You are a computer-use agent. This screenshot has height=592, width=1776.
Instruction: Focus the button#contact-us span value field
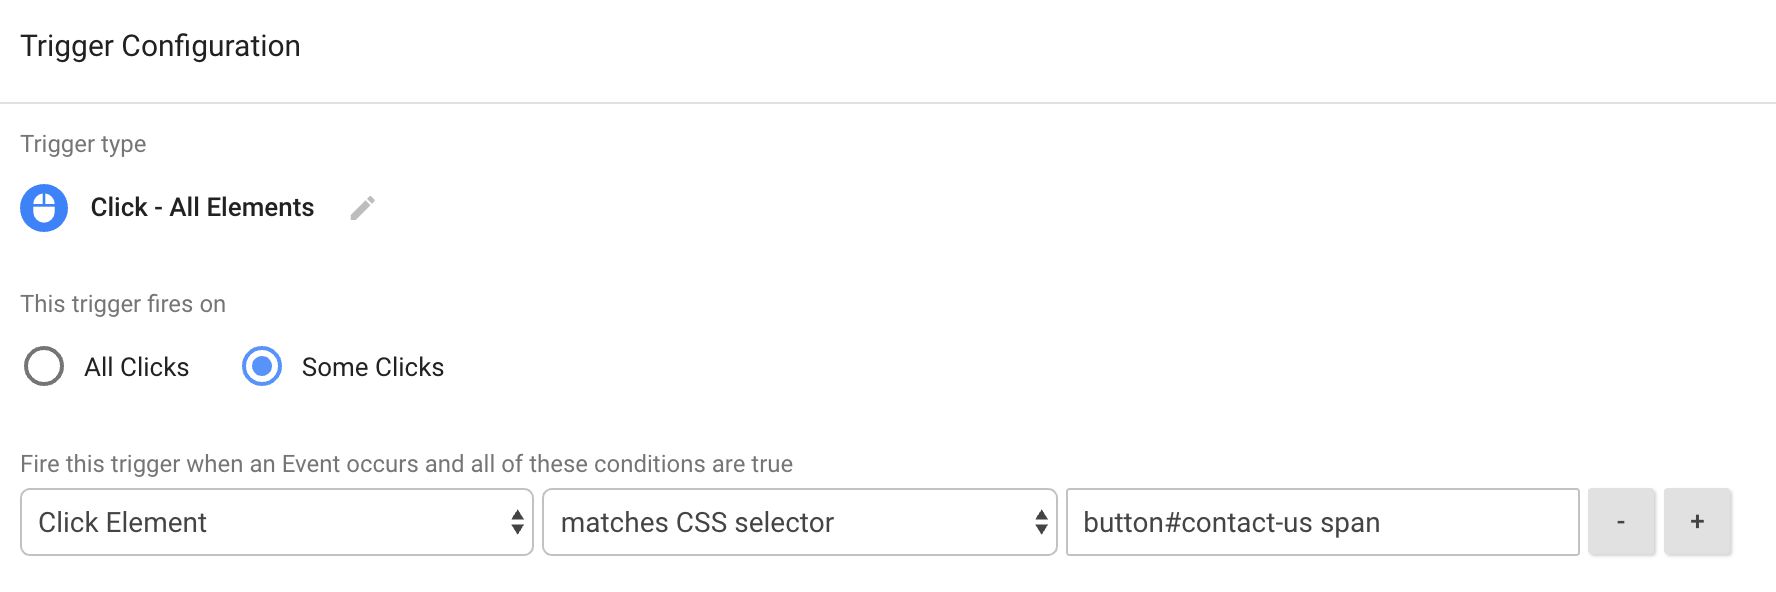pyautogui.click(x=1323, y=522)
